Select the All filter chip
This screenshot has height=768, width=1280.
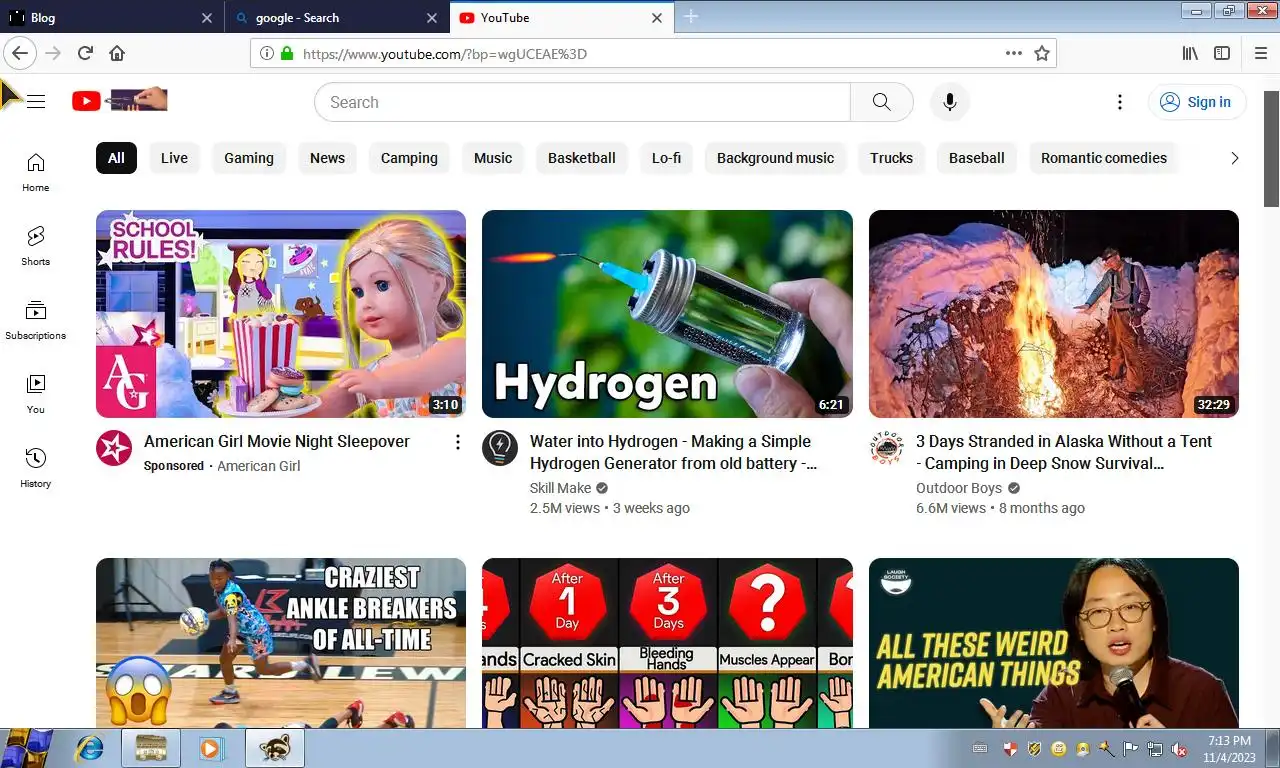coord(116,158)
